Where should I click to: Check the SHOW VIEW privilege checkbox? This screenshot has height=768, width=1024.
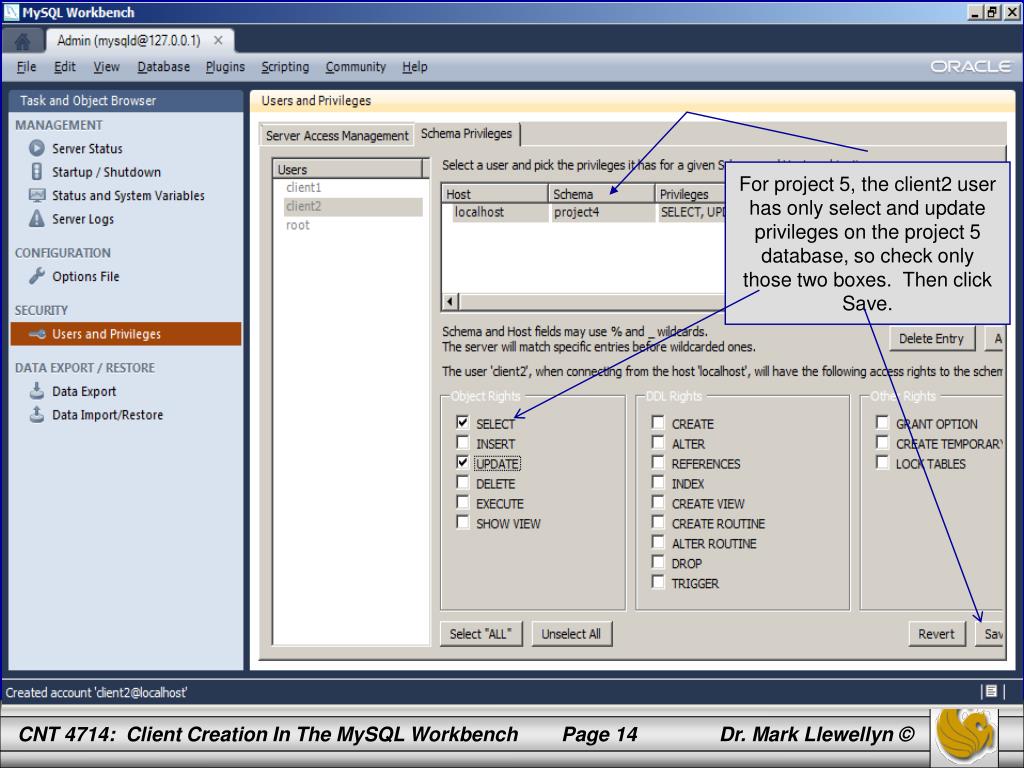coord(462,522)
